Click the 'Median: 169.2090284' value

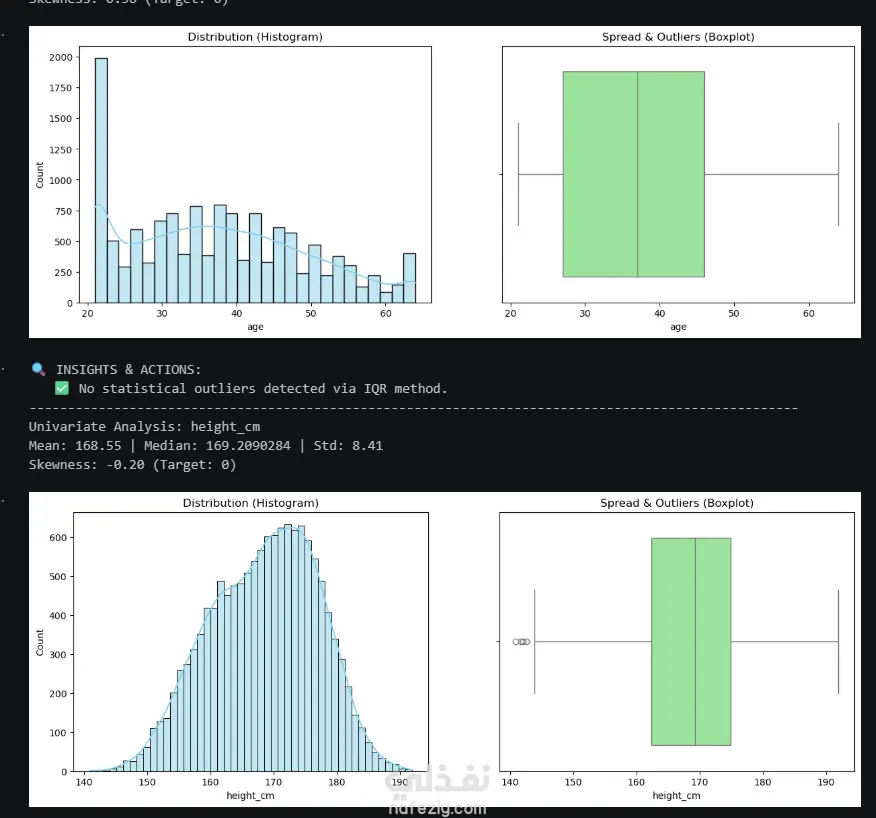click(x=217, y=446)
